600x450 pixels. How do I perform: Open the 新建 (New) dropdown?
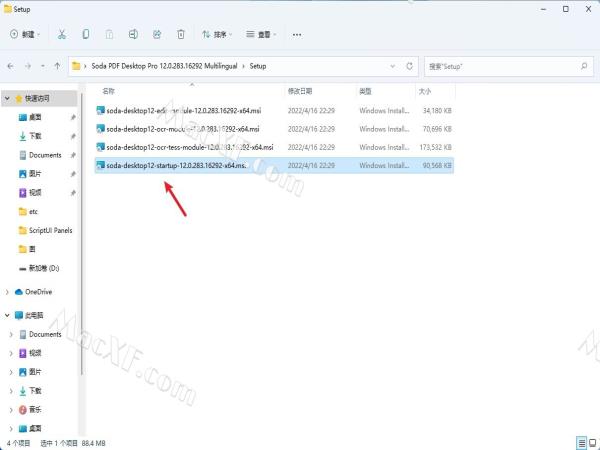24,34
